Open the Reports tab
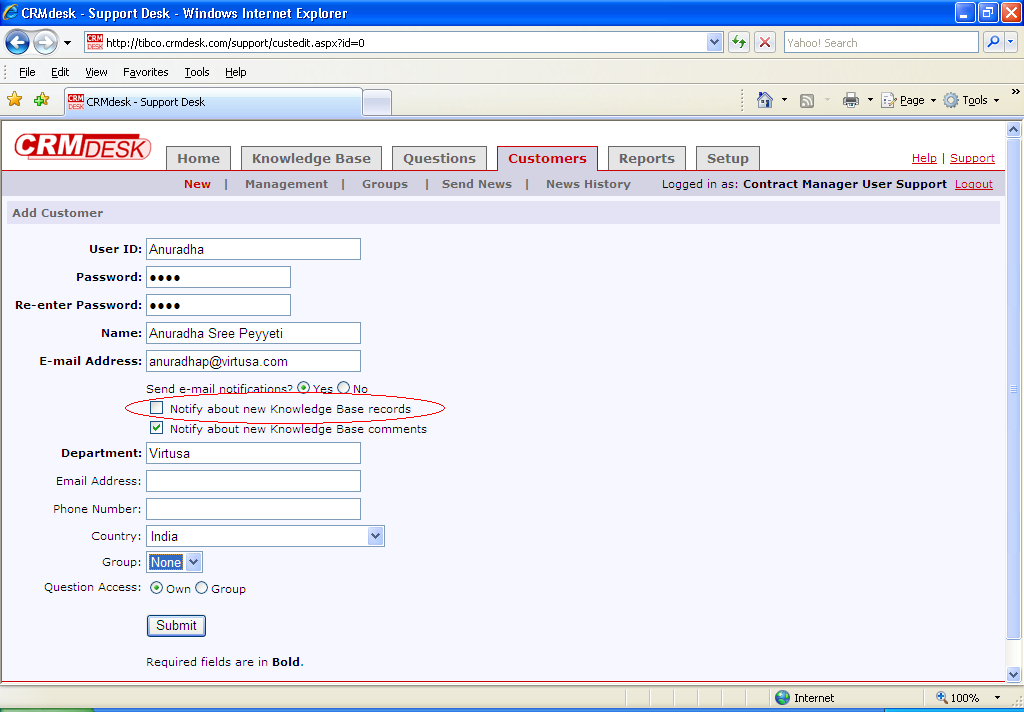This screenshot has width=1024, height=712. pyautogui.click(x=646, y=158)
